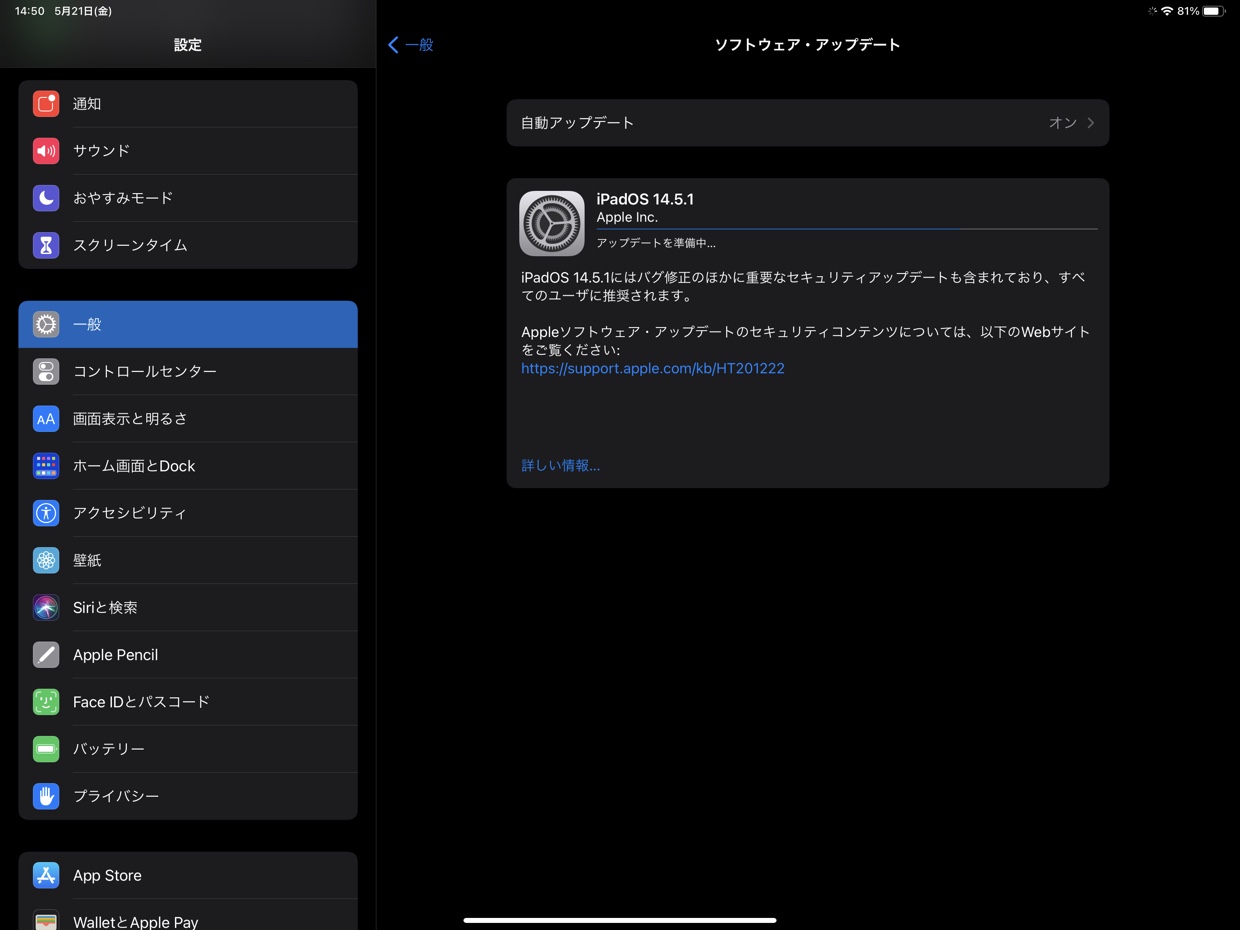This screenshot has height=930, width=1240.
Task: Select the App Store label
Action: (x=107, y=875)
